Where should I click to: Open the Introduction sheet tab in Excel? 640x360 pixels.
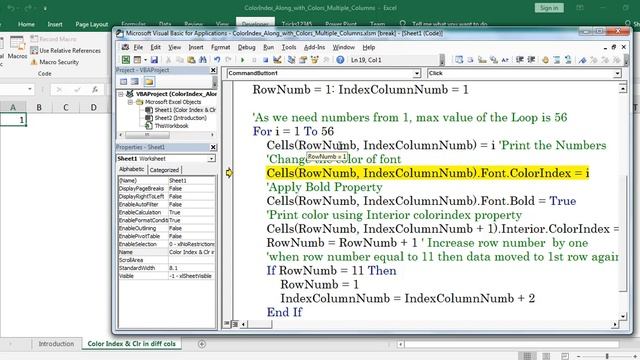pyautogui.click(x=56, y=344)
